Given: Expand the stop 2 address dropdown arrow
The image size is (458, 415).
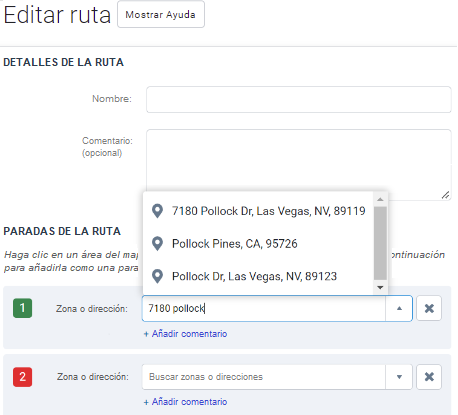Looking at the screenshot, I should click(x=399, y=377).
